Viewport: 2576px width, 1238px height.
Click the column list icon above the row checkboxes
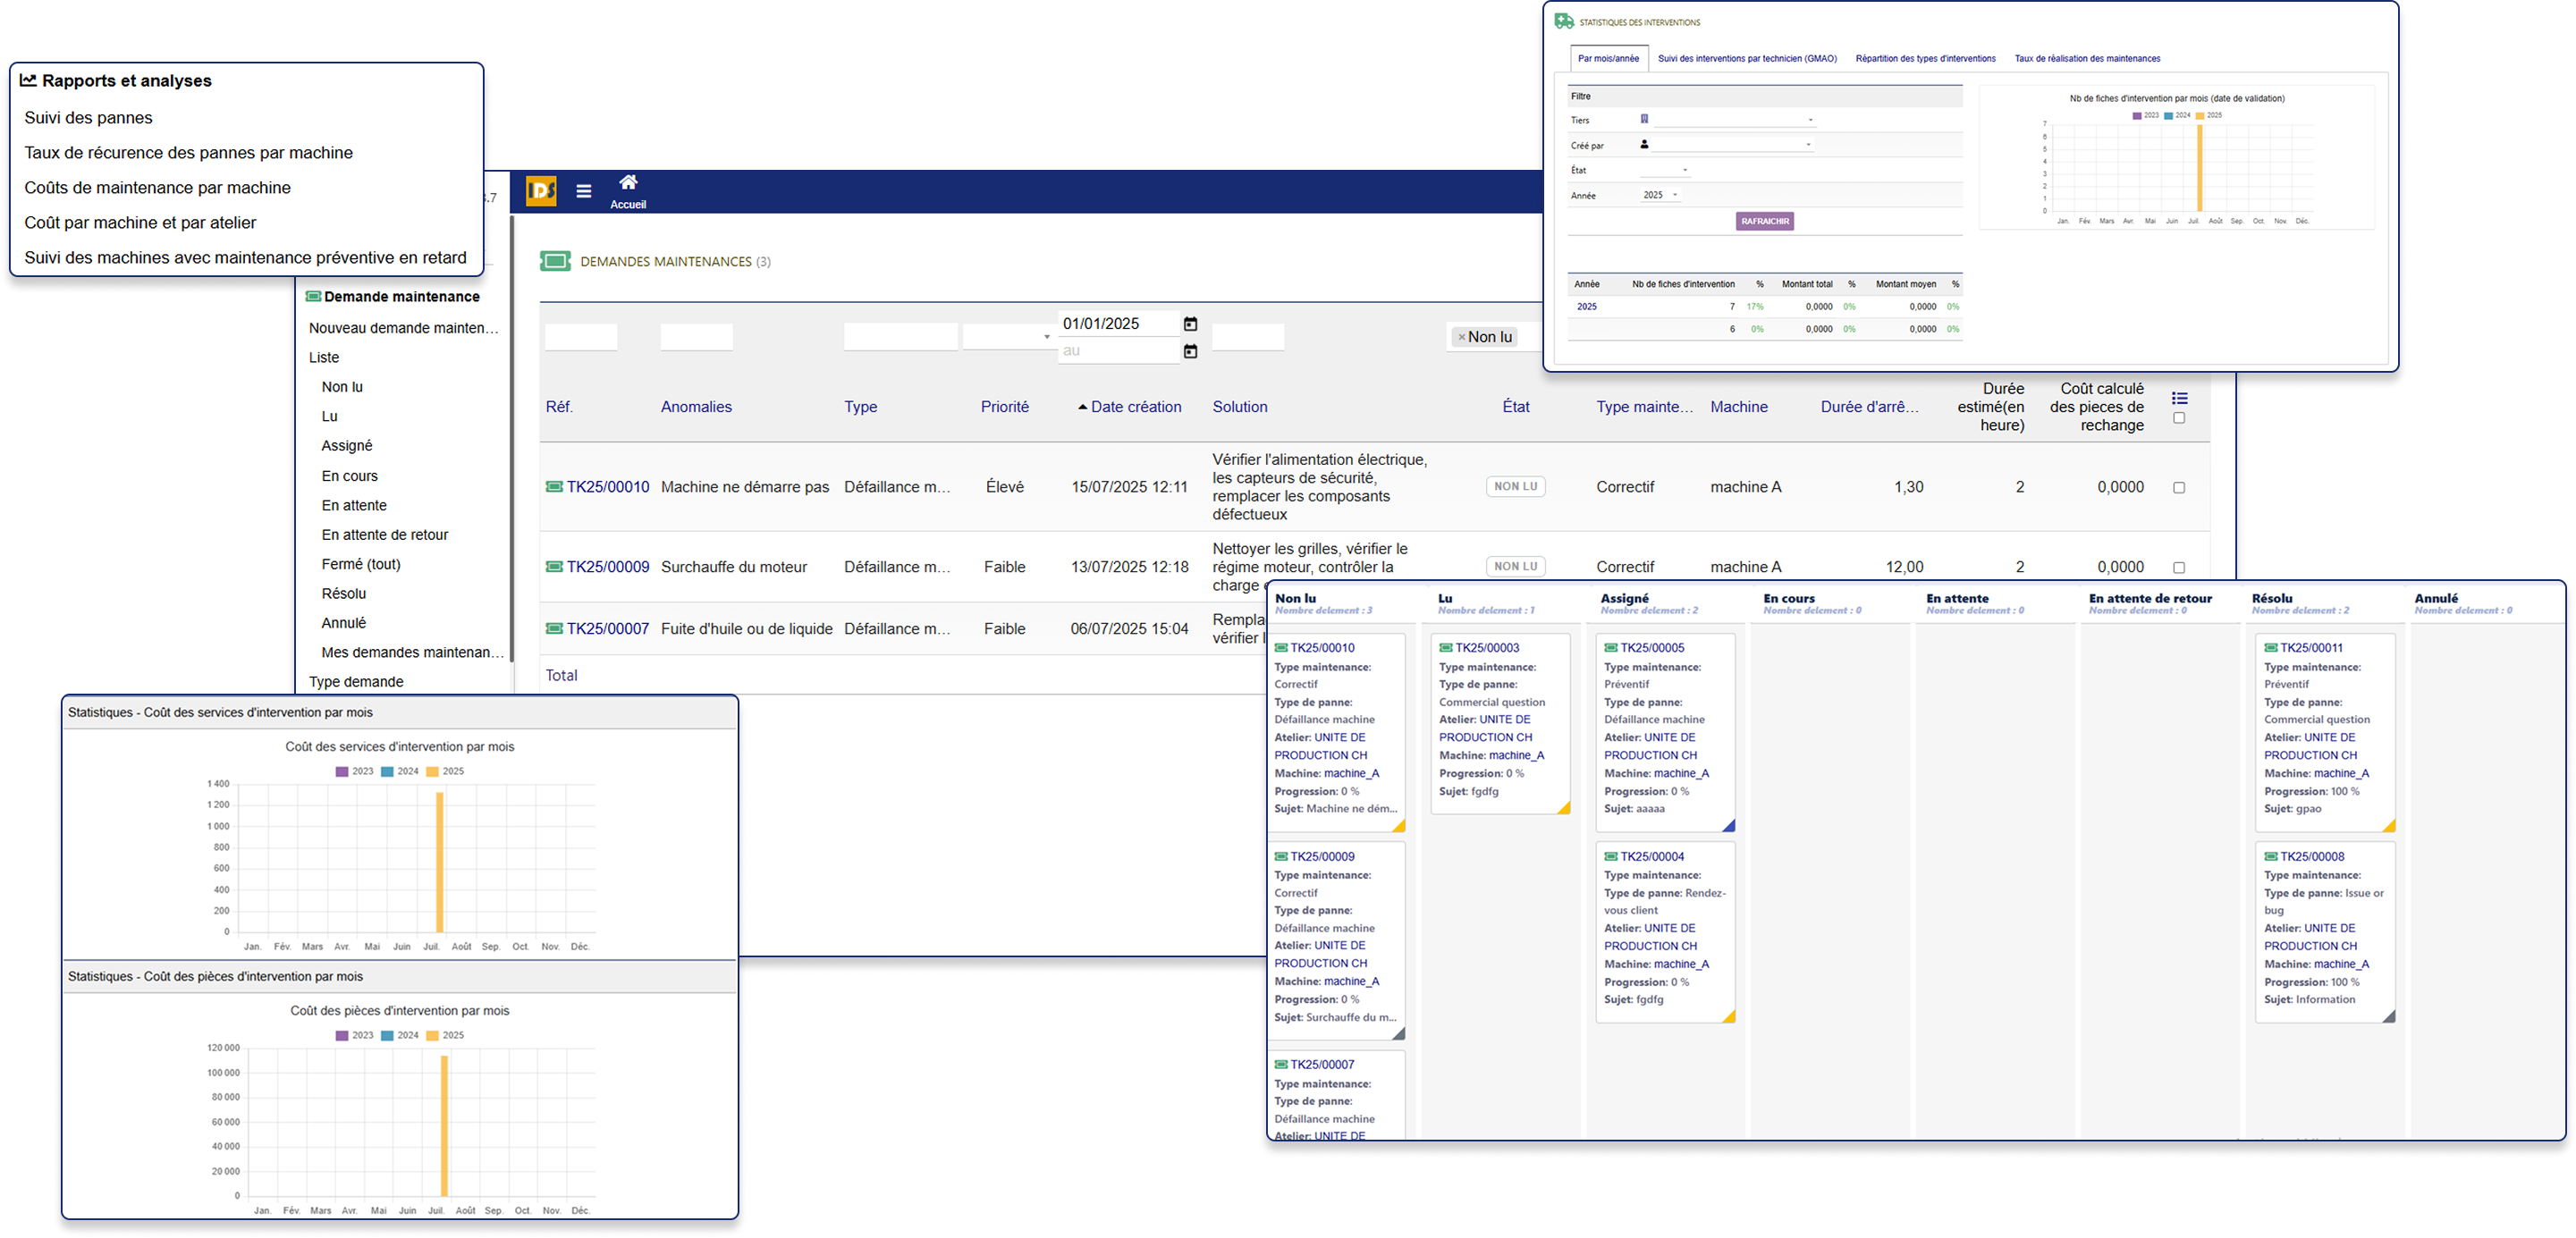tap(2180, 396)
